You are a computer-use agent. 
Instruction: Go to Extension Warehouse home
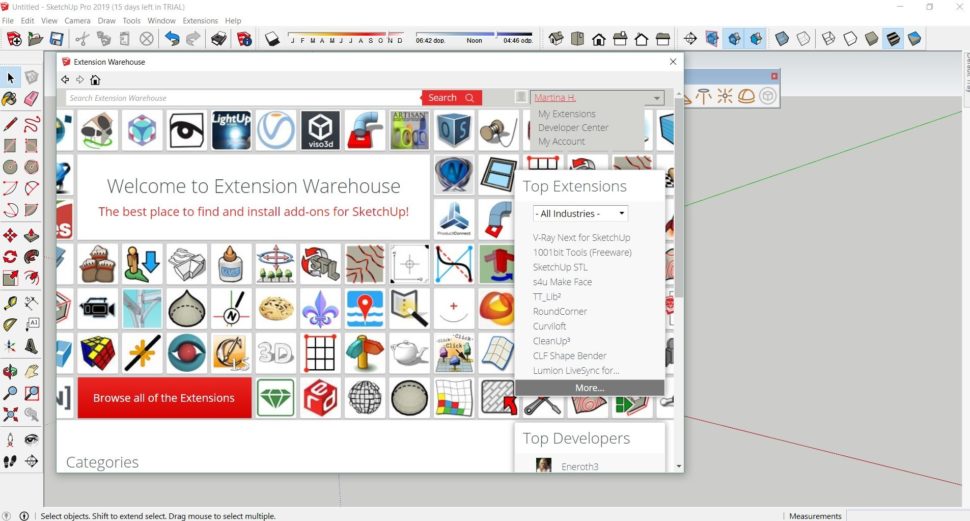pyautogui.click(x=95, y=80)
